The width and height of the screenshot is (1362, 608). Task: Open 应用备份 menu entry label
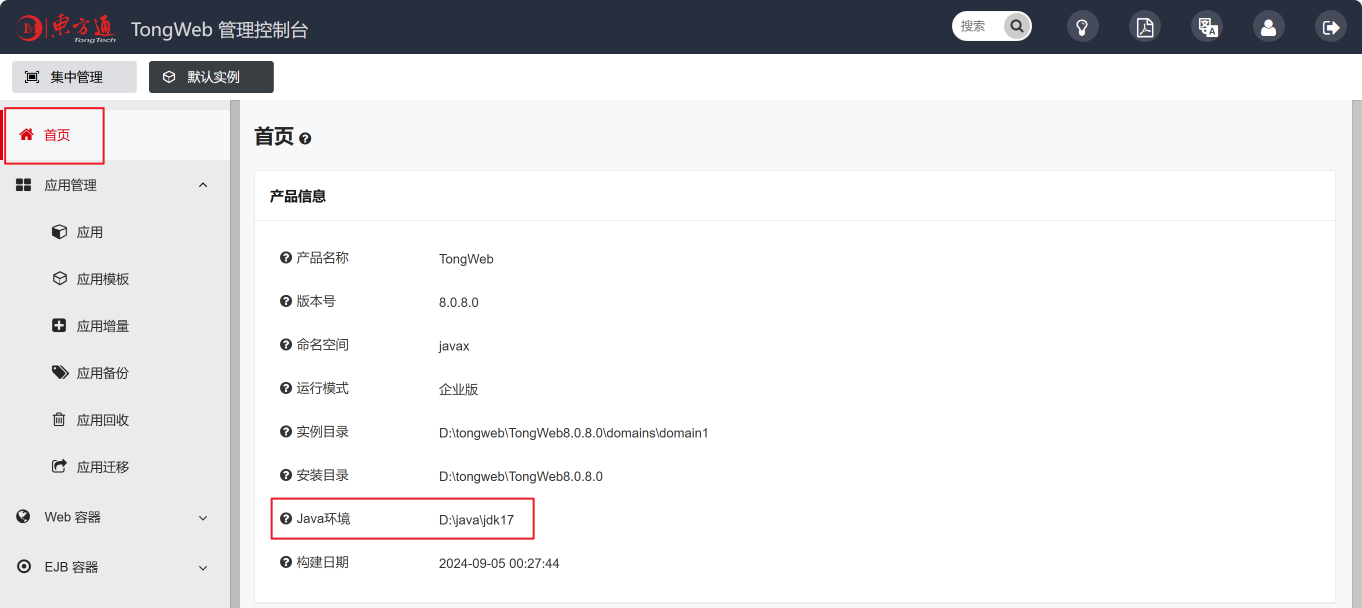(103, 373)
